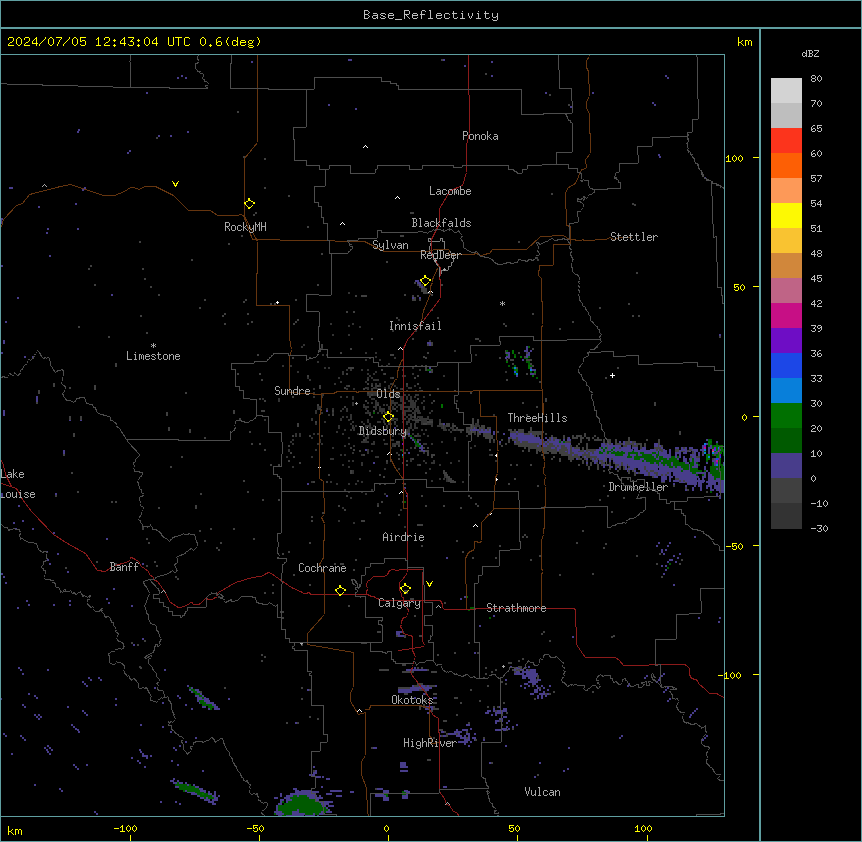Click the 50 tick label on the horizontal axis
The height and width of the screenshot is (842, 862).
(514, 828)
